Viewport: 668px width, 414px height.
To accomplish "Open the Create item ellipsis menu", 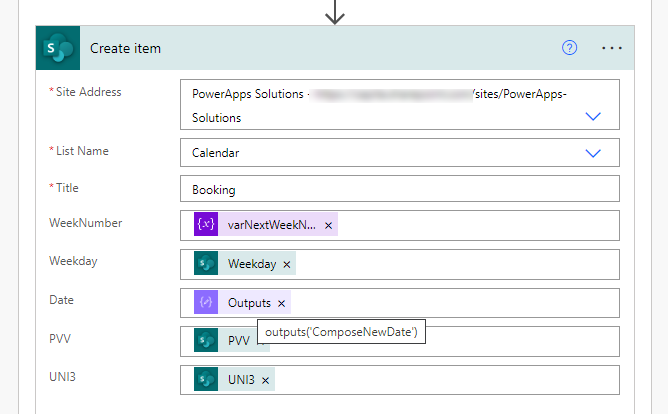I will 613,48.
